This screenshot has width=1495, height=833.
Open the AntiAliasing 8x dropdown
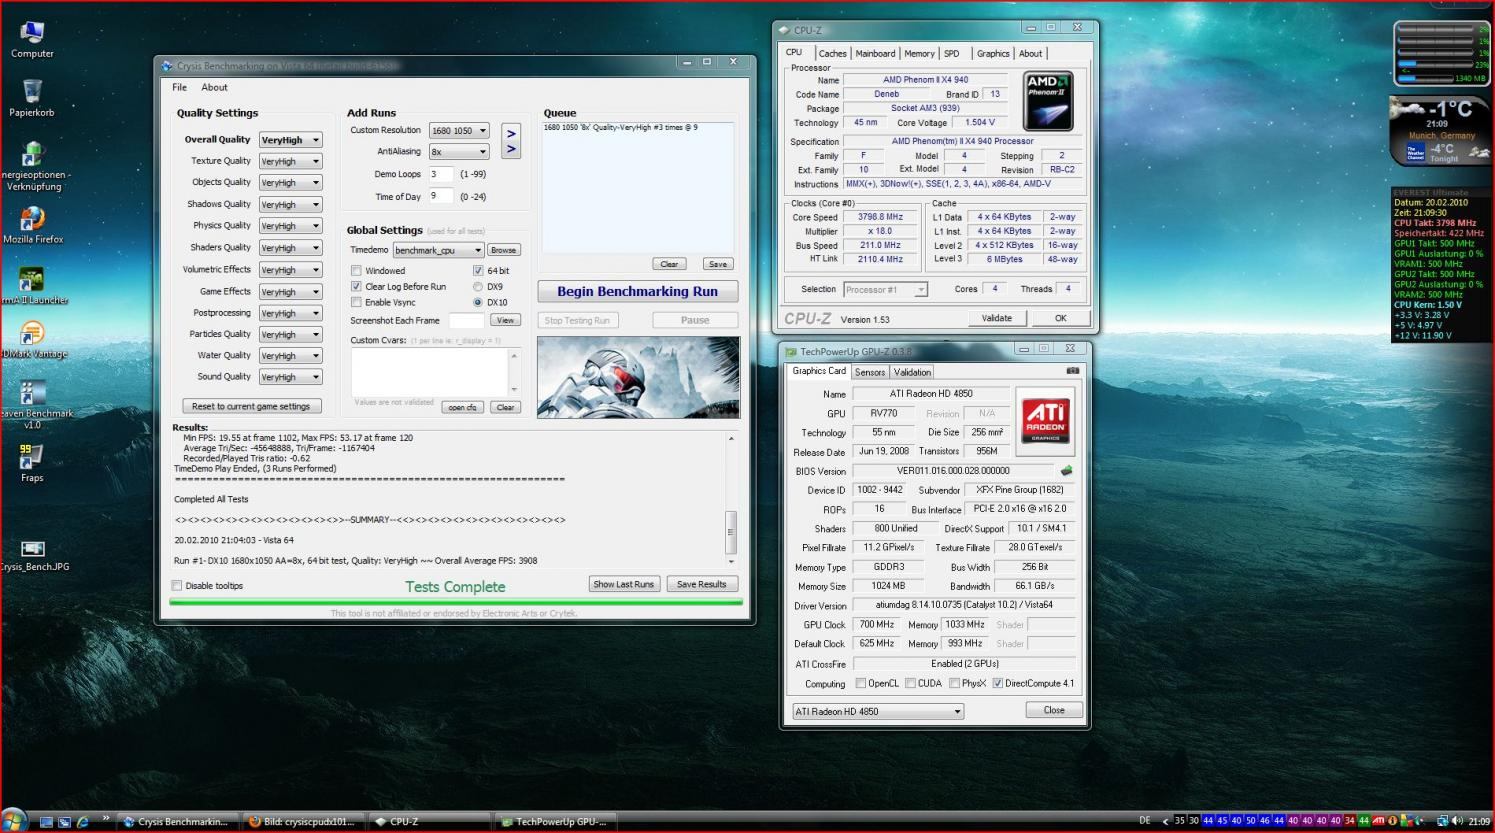[x=459, y=152]
